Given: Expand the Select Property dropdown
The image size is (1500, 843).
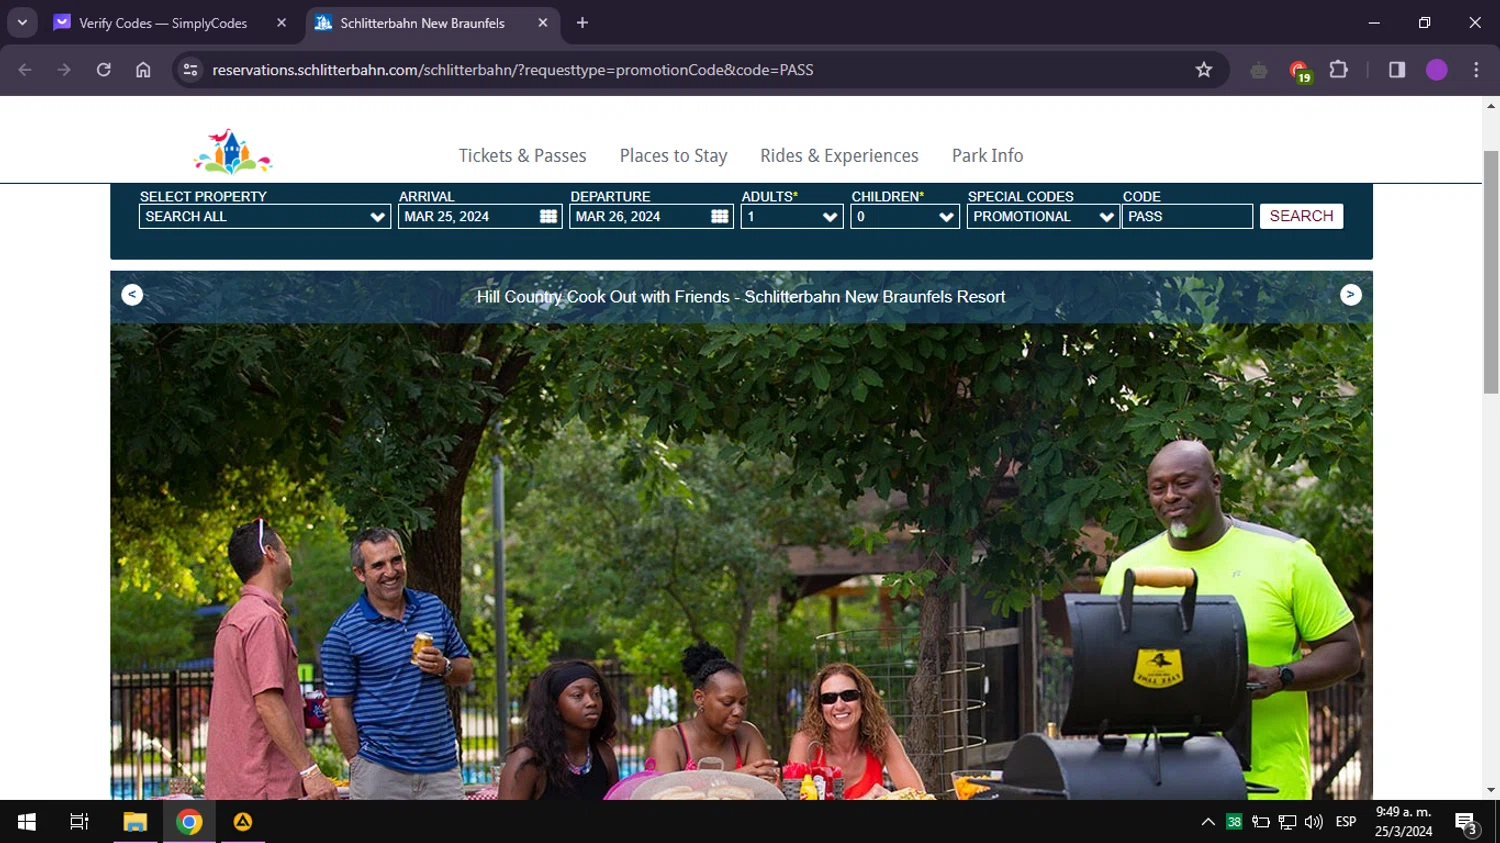Looking at the screenshot, I should tap(265, 216).
